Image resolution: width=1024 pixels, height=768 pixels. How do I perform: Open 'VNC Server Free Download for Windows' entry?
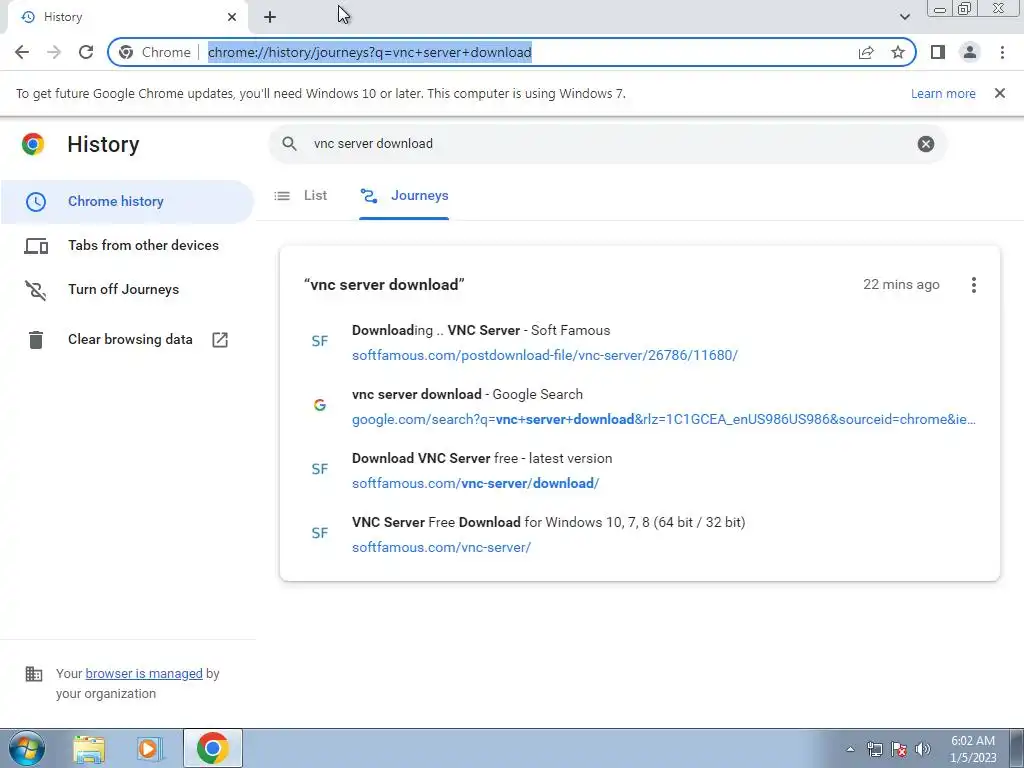coord(549,522)
